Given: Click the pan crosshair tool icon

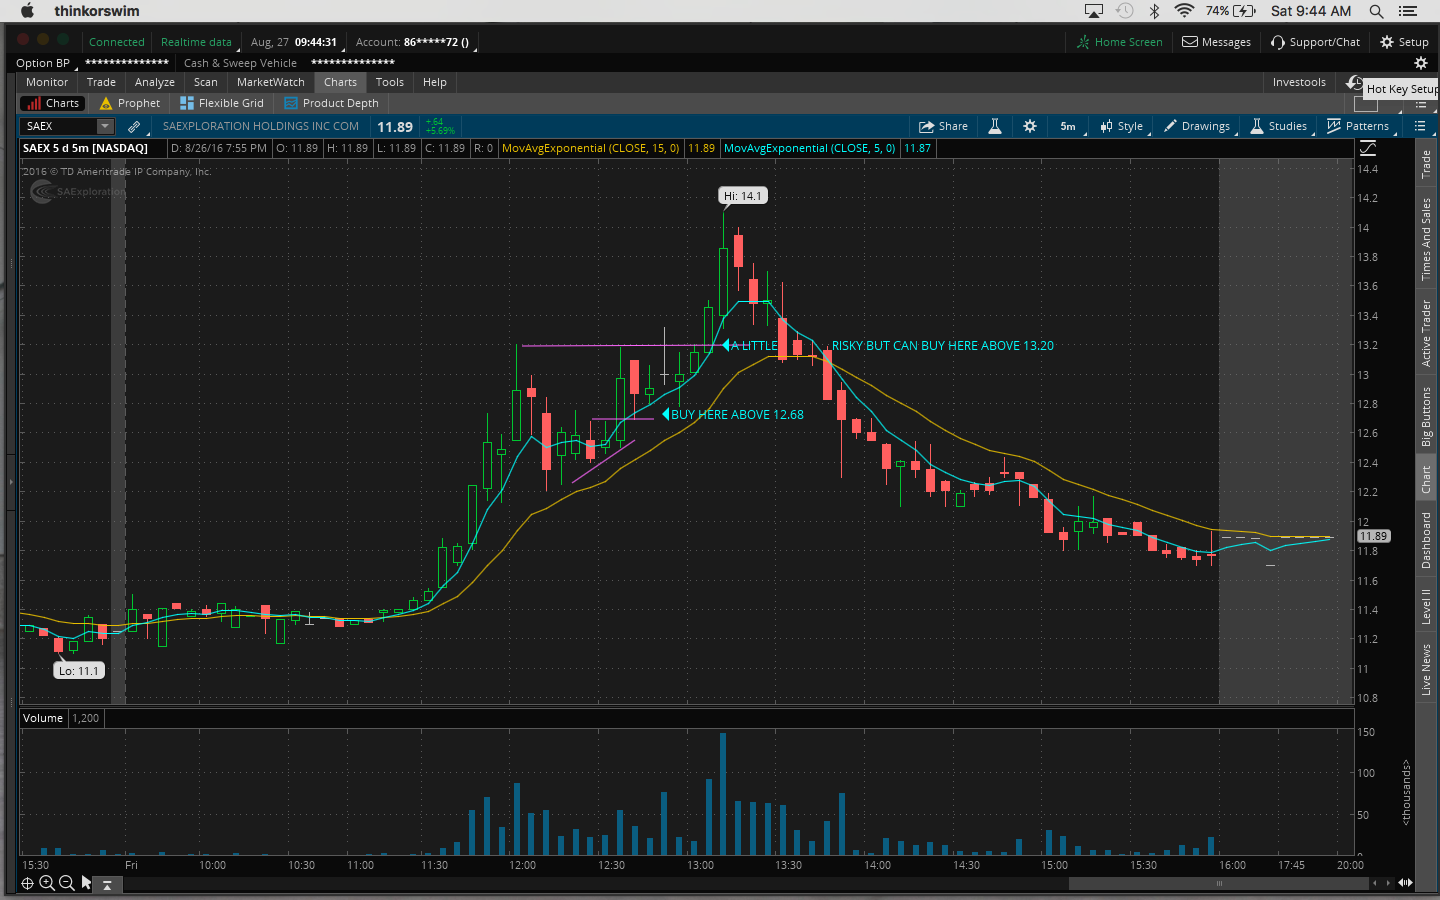Looking at the screenshot, I should click(28, 883).
